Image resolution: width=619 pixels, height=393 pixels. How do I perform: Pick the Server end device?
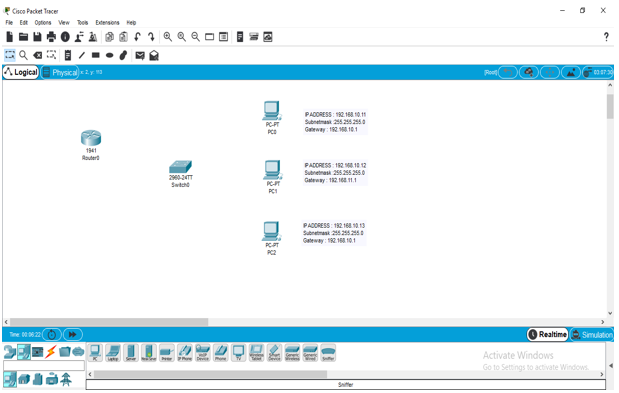131,352
